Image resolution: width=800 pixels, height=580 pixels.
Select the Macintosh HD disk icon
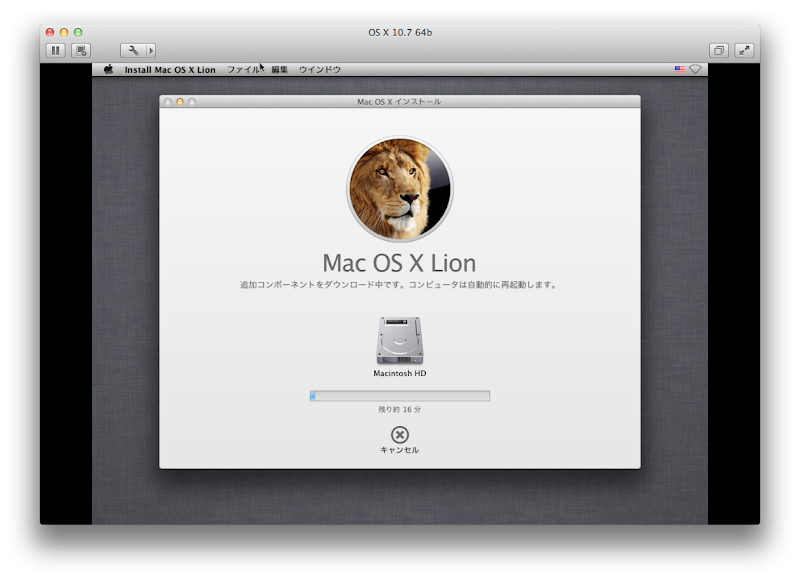[400, 341]
